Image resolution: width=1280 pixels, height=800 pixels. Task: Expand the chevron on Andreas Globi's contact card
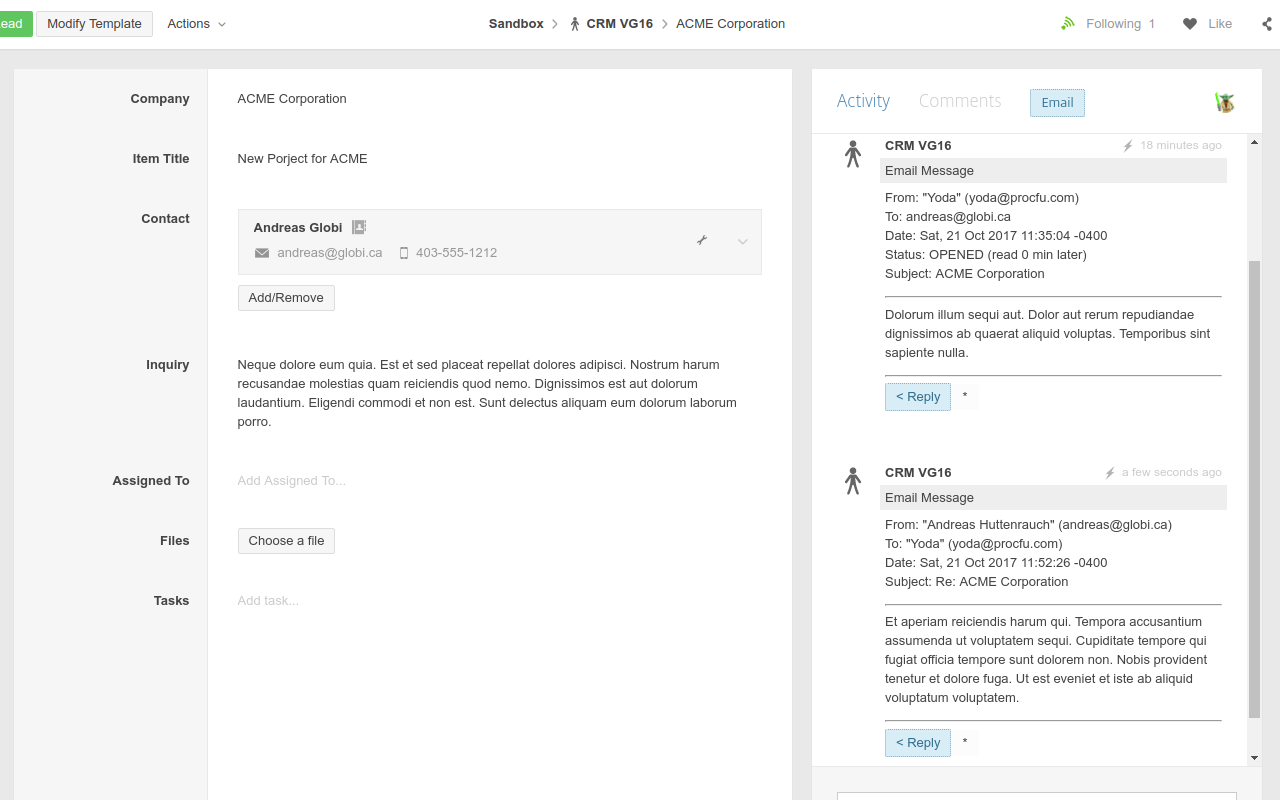pos(742,241)
